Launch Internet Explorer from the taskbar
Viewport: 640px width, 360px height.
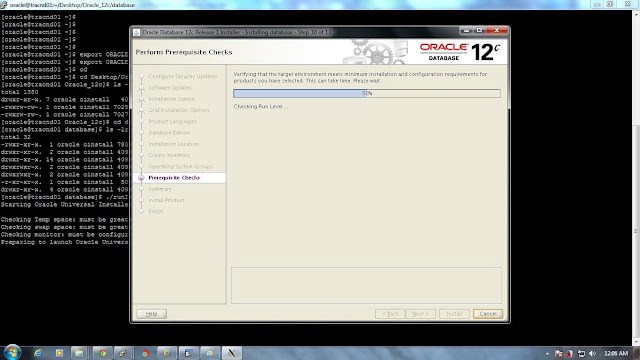(38, 353)
